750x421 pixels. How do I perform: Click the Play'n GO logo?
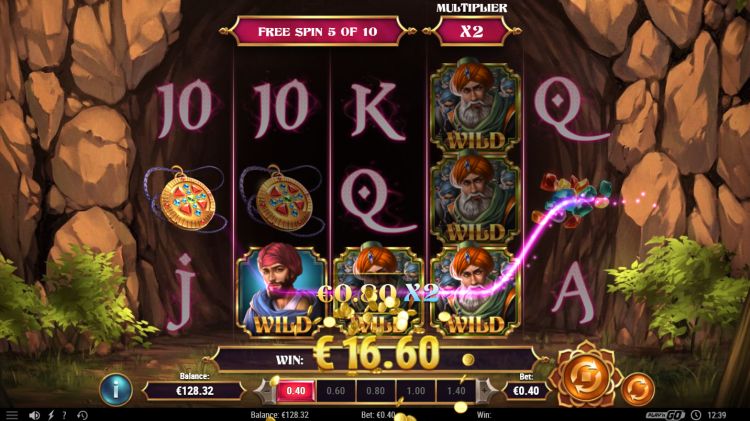665,415
